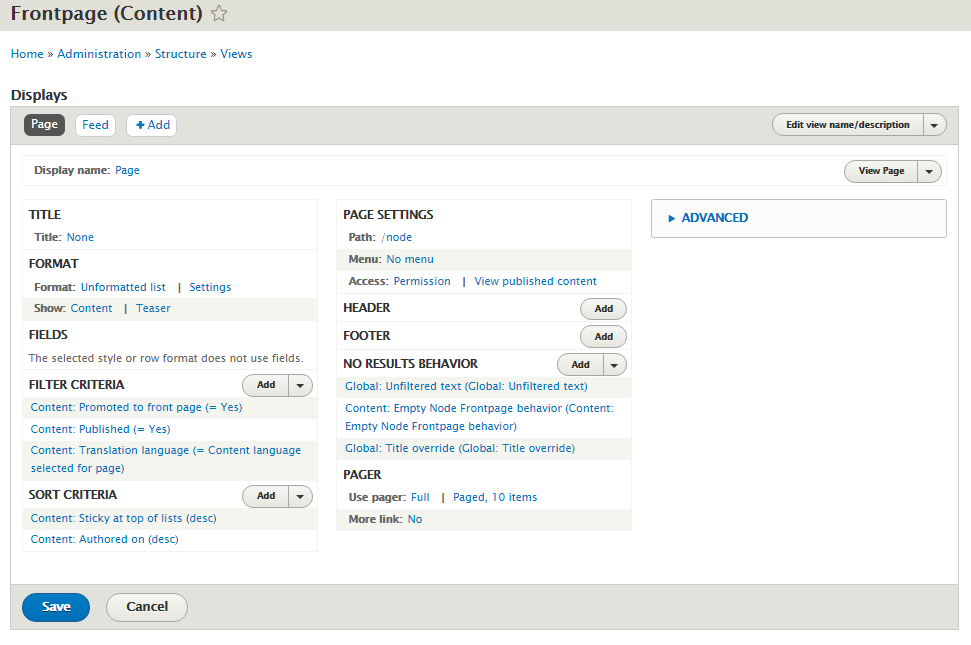Open the Edit view name/description dropdown arrow

tap(934, 125)
